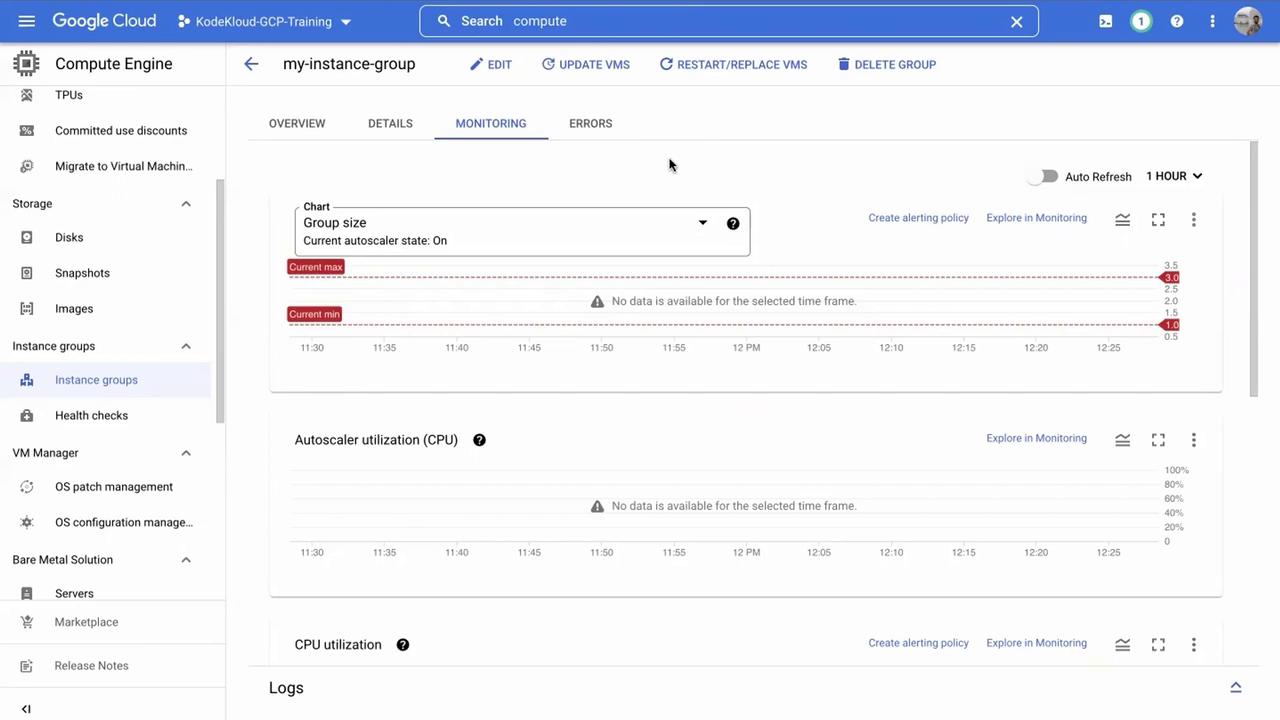This screenshot has height=720, width=1280.
Task: Click Restart/Replace VMs
Action: (733, 64)
